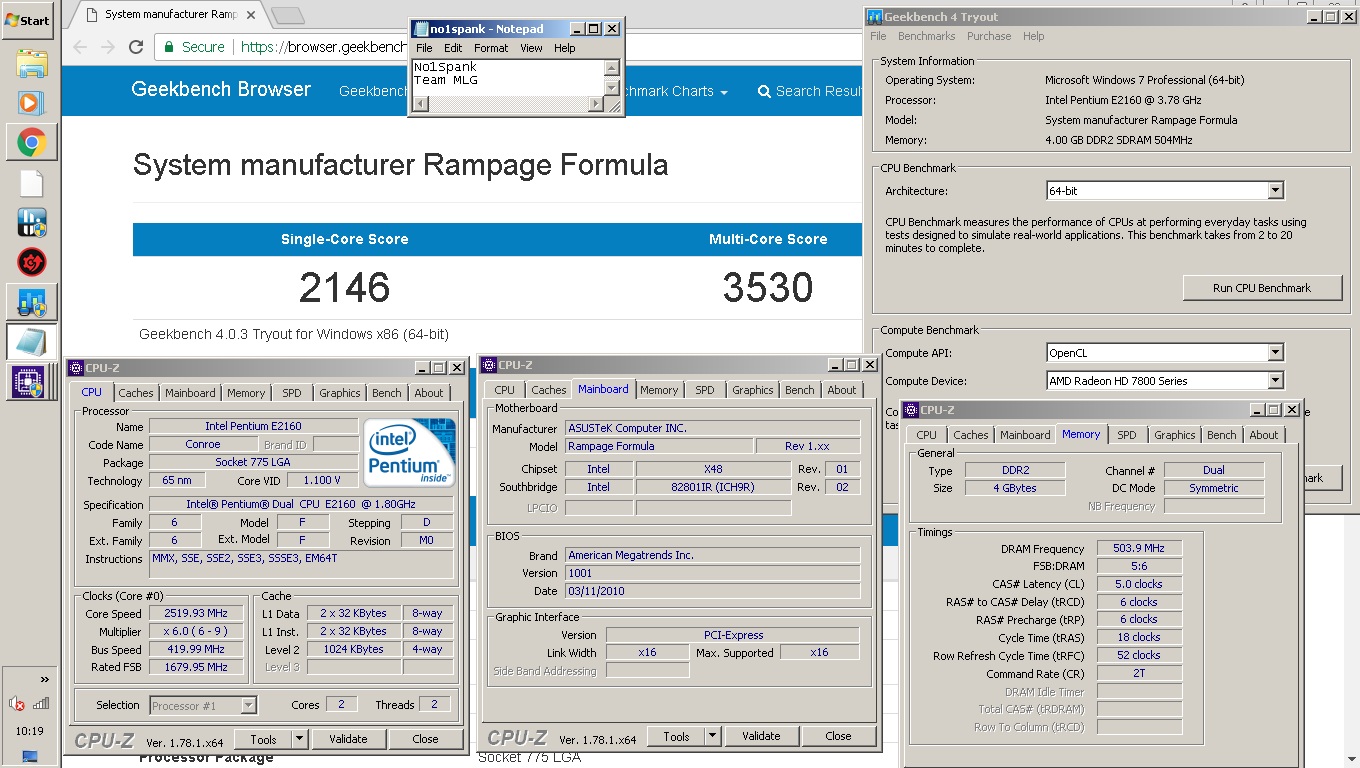Click Notepad horizontal scrollbar right arrow
1360x768 pixels.
(597, 104)
